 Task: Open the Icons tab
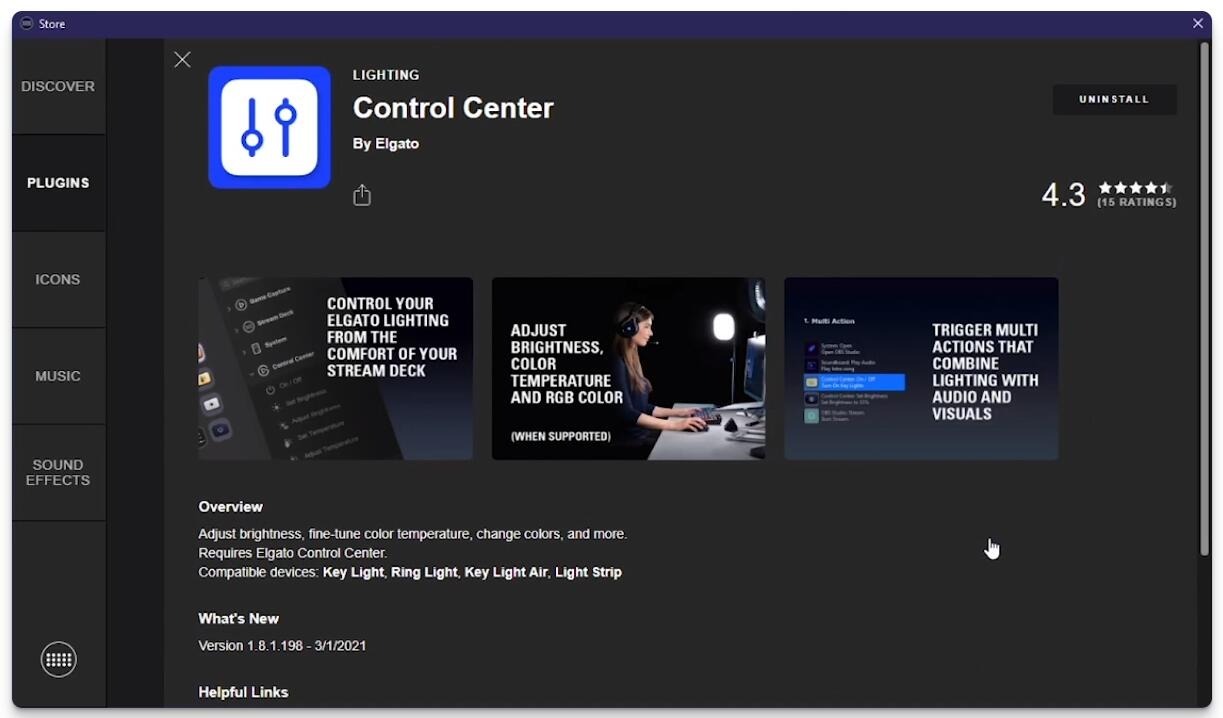coord(58,280)
